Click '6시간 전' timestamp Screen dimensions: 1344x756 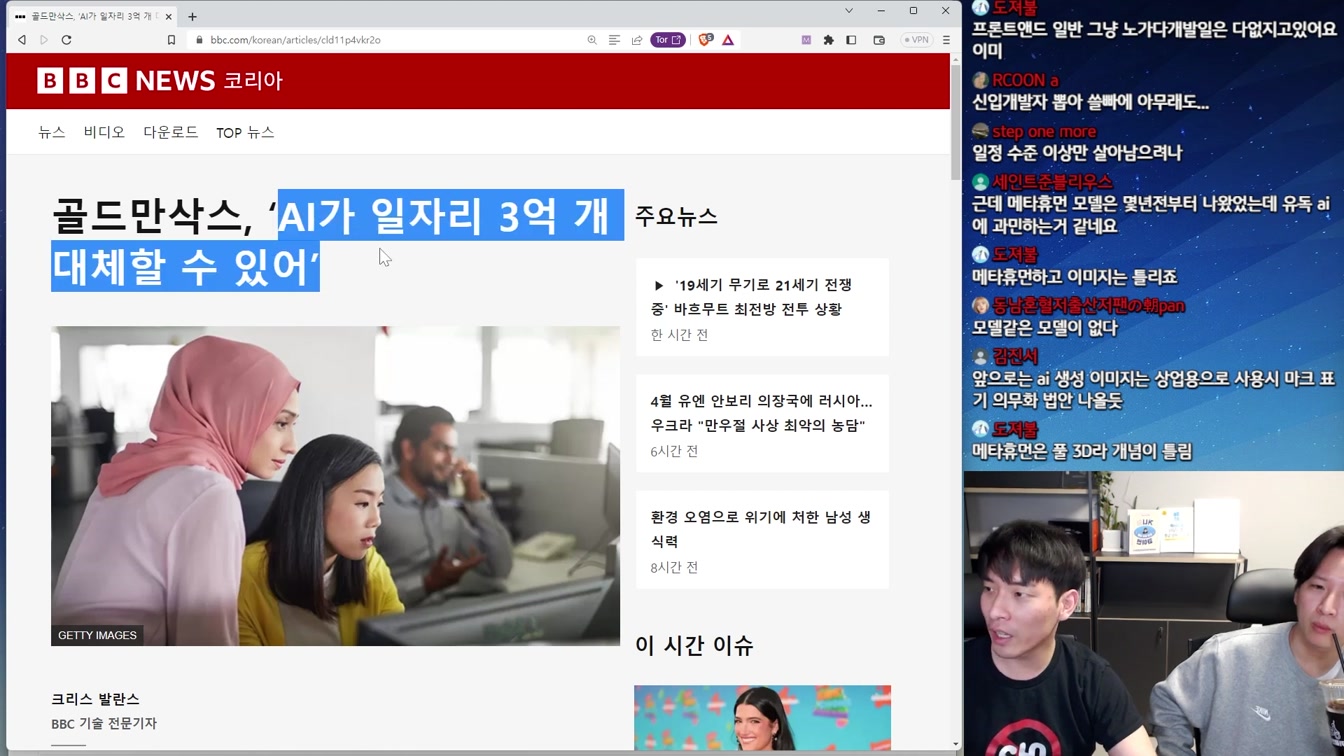click(674, 451)
